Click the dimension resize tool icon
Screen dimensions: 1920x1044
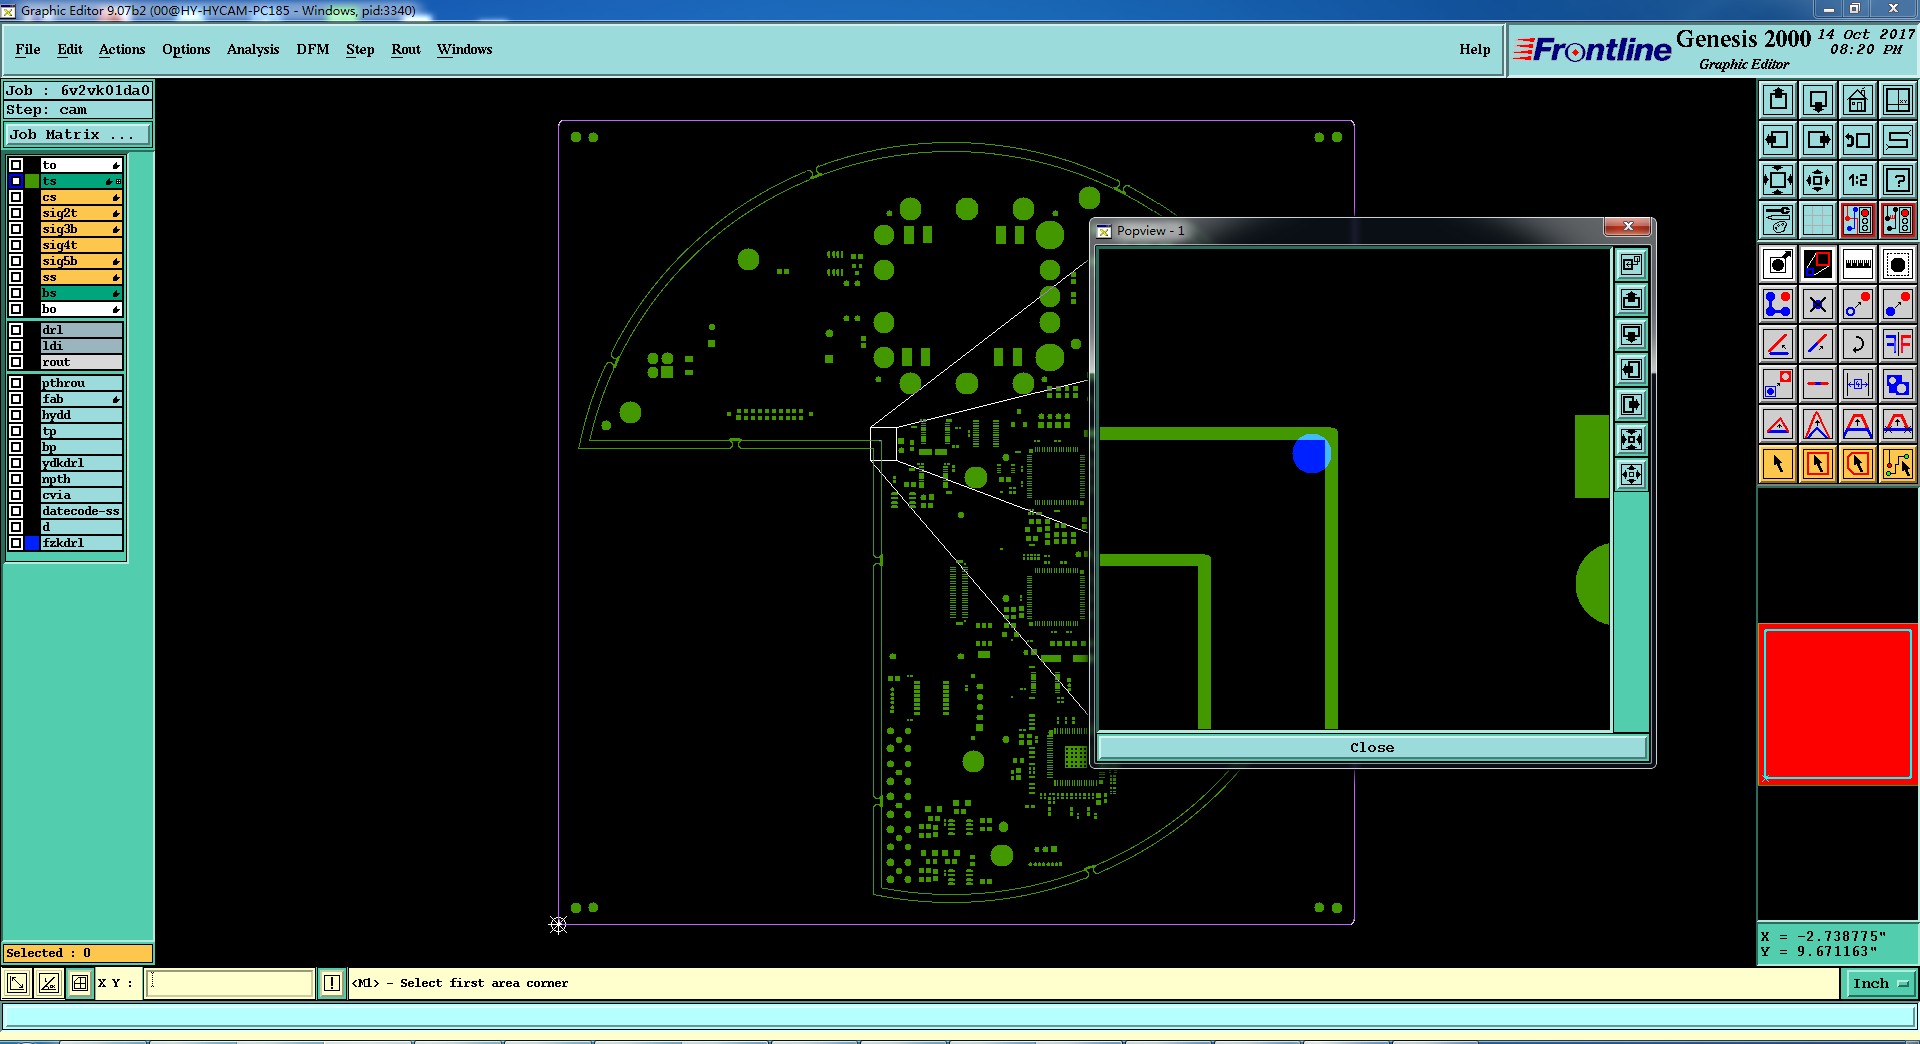1858,384
